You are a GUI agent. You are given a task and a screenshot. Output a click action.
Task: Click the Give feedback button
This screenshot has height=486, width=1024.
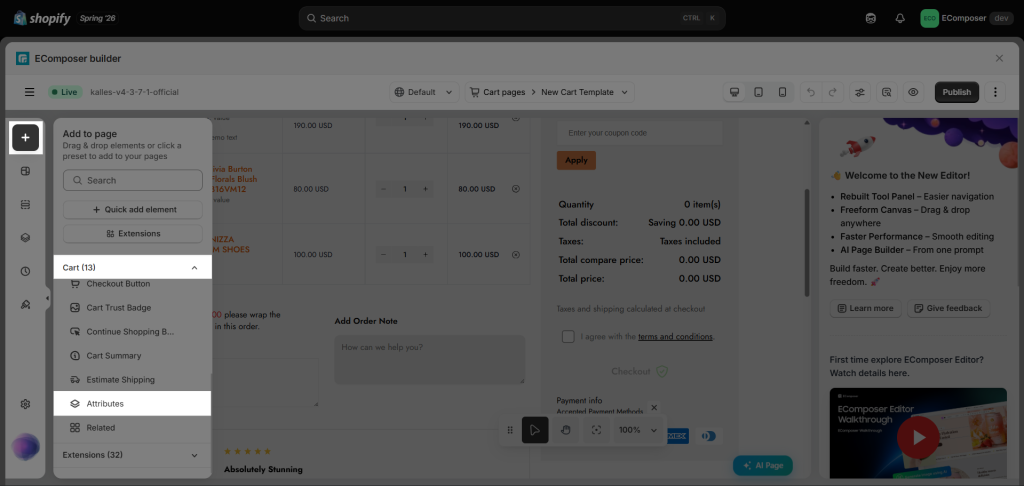(948, 308)
